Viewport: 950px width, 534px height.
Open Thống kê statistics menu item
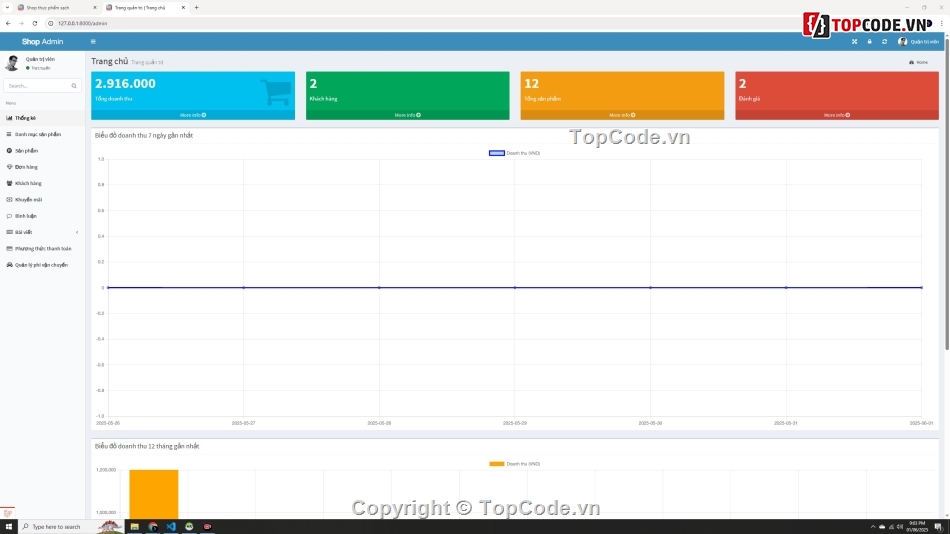[x=42, y=118]
